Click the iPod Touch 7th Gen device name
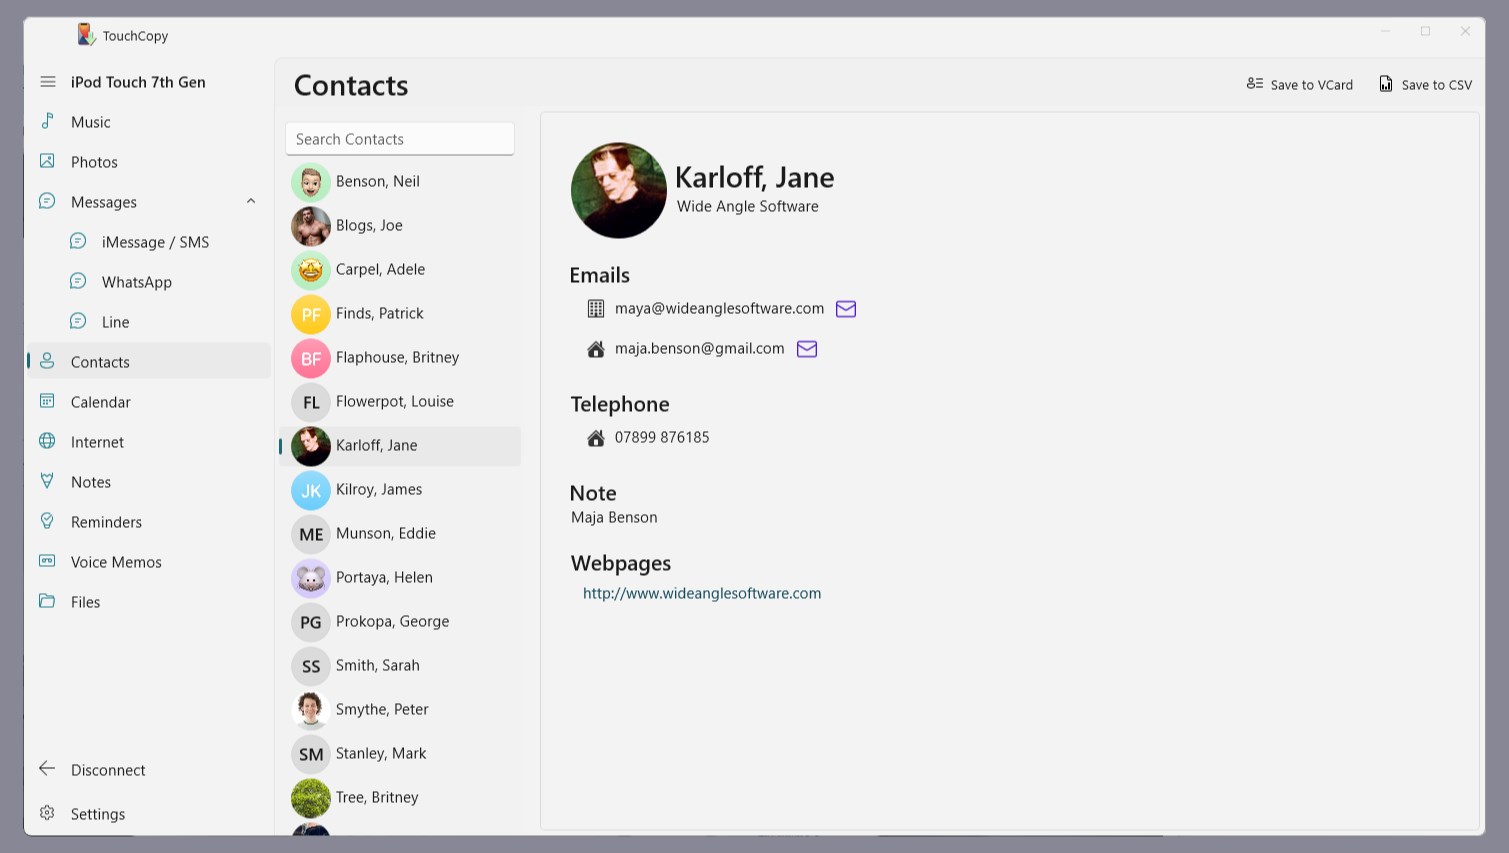Screen dimensions: 1509x853 (138, 82)
